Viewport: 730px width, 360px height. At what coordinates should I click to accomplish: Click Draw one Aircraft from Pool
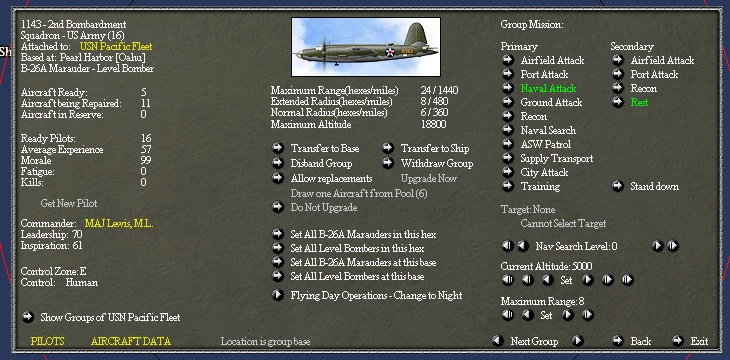click(x=359, y=193)
